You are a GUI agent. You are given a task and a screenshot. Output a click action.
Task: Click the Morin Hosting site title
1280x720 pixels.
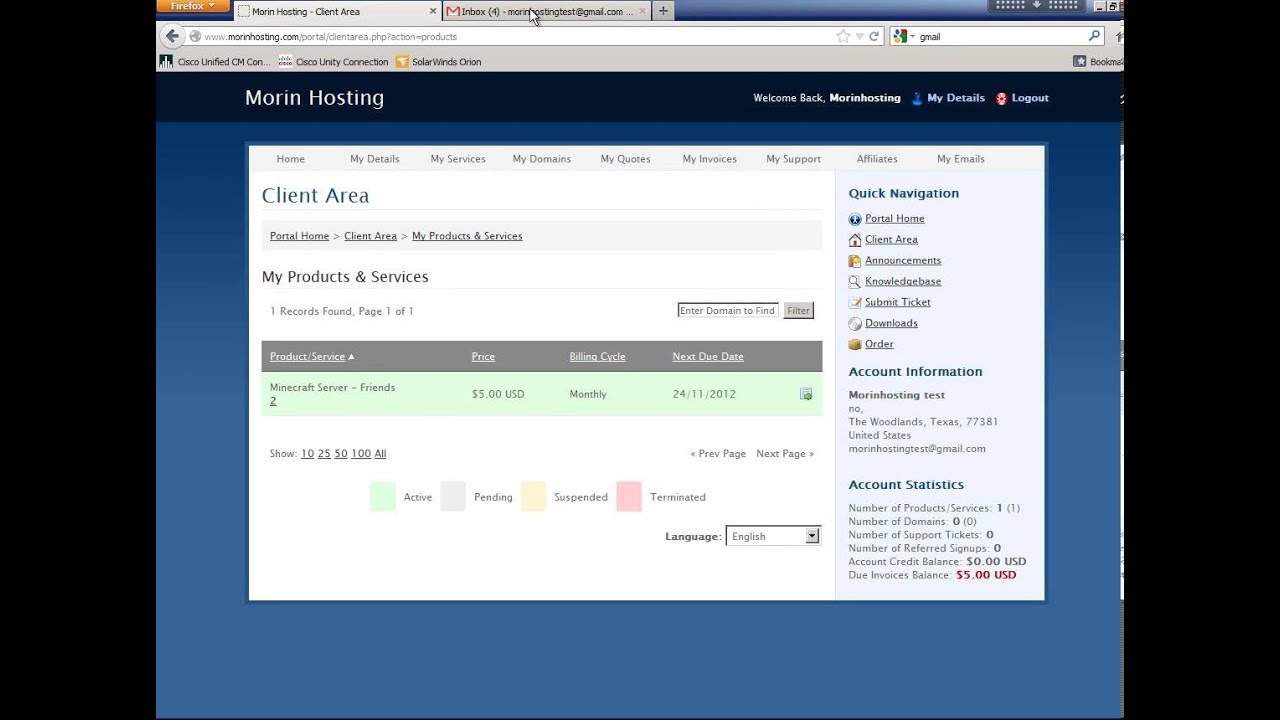coord(315,98)
